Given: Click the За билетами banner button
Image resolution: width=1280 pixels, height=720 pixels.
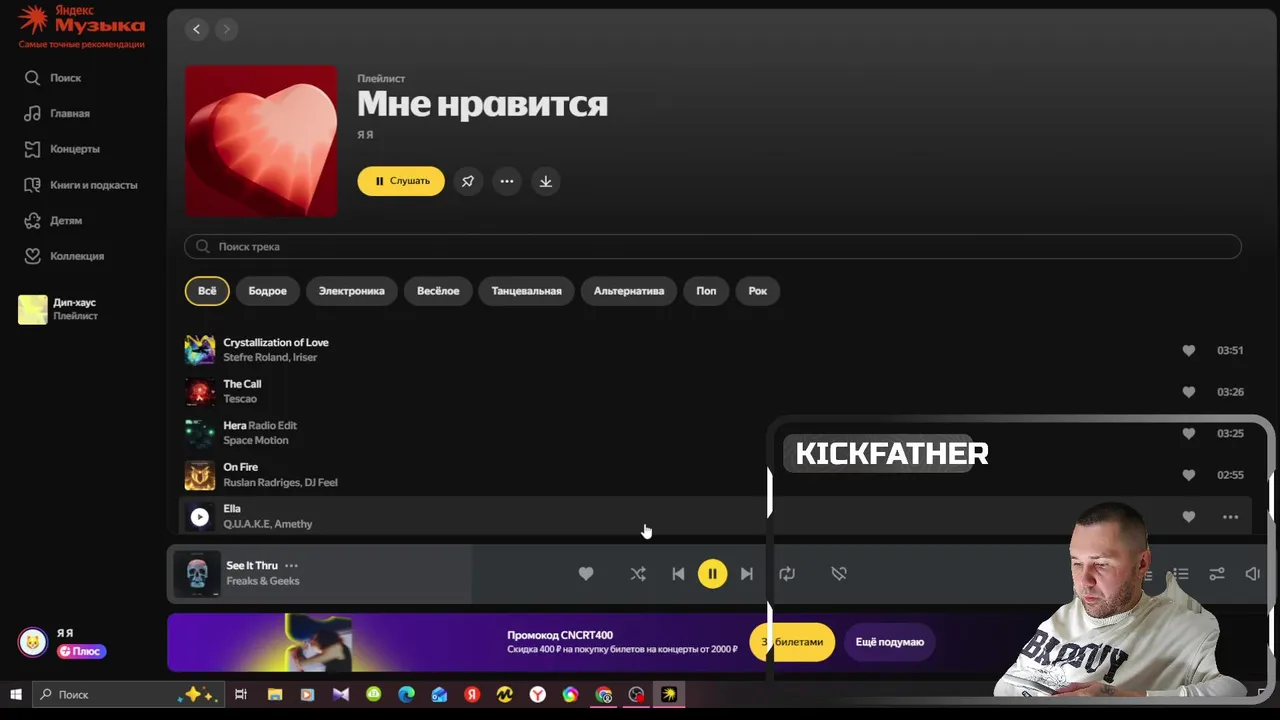Looking at the screenshot, I should click(792, 642).
